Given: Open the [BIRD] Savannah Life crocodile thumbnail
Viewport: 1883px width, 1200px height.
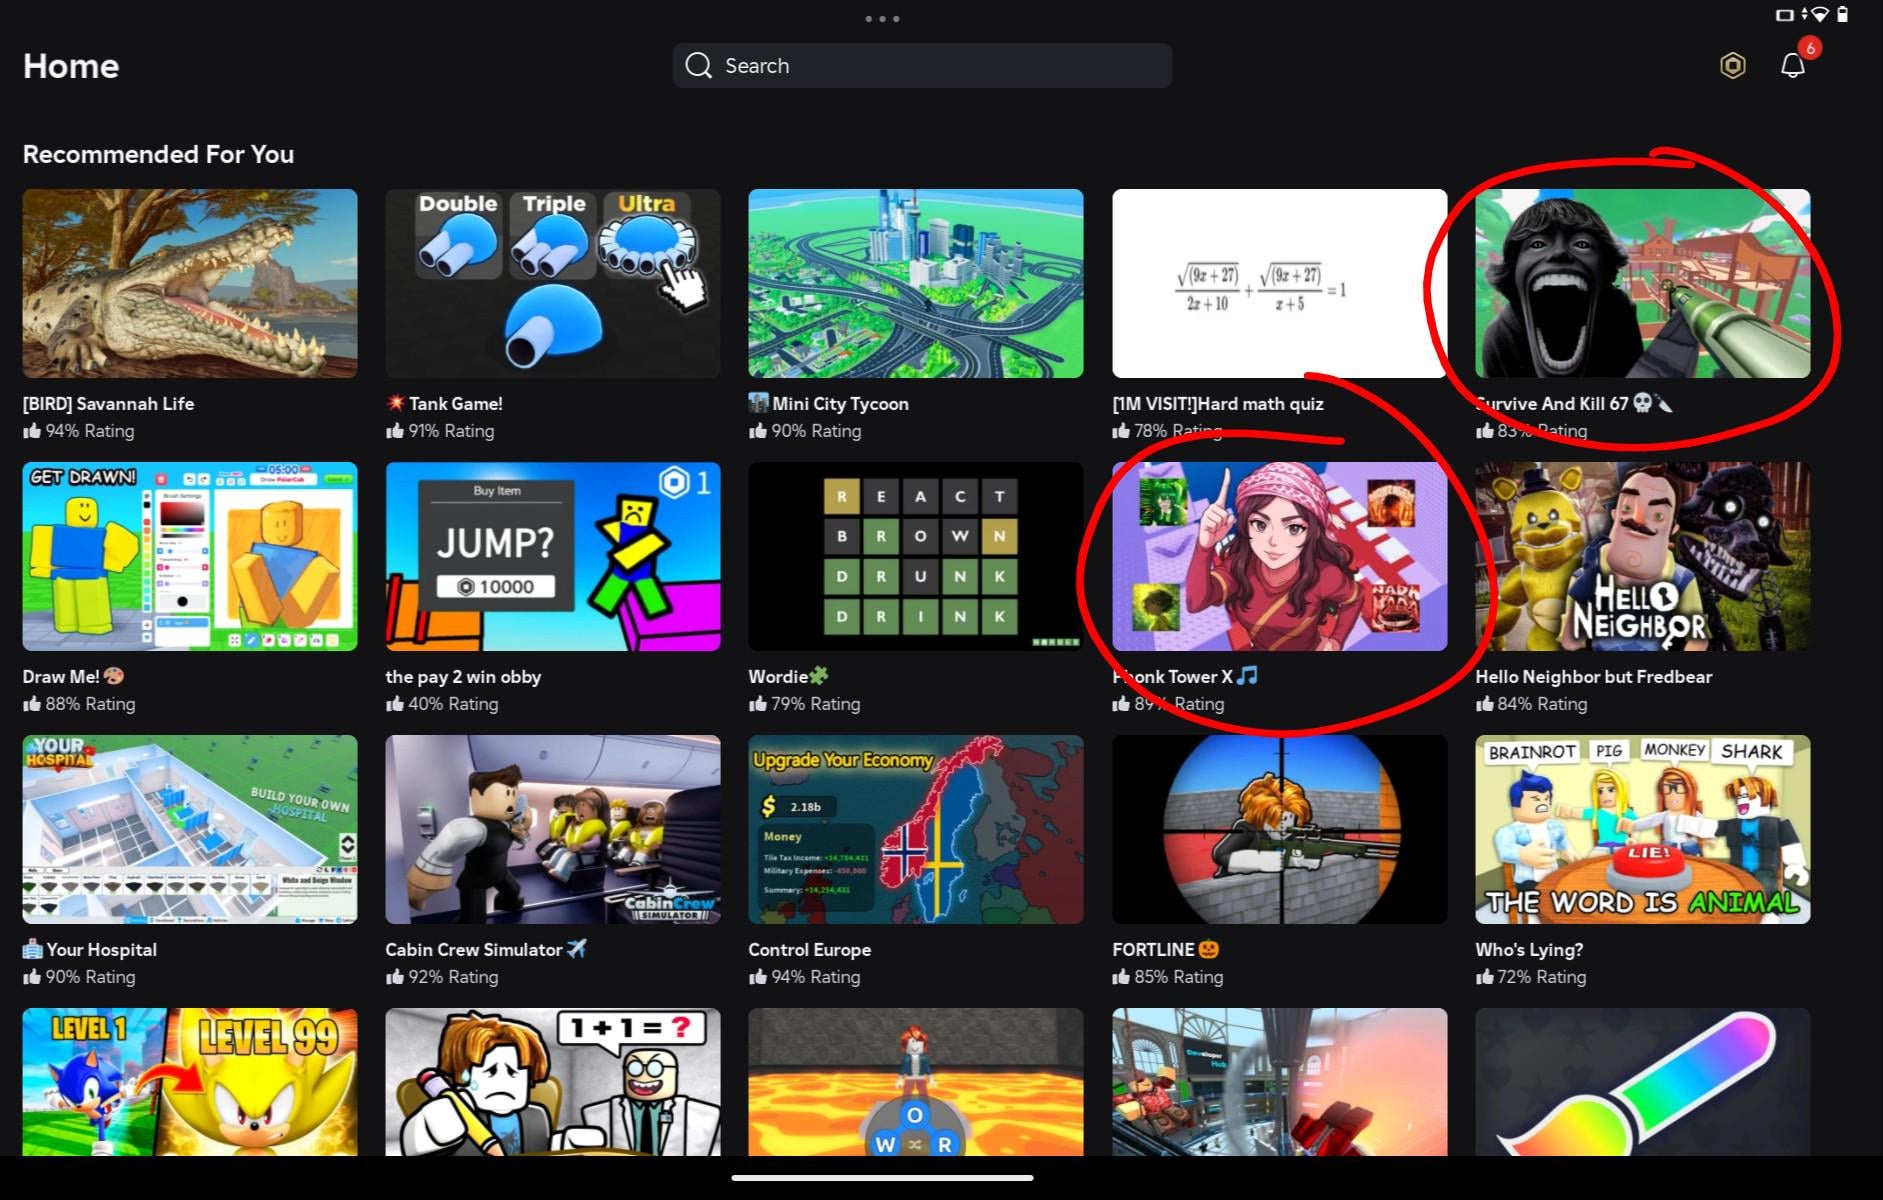Looking at the screenshot, I should 189,283.
